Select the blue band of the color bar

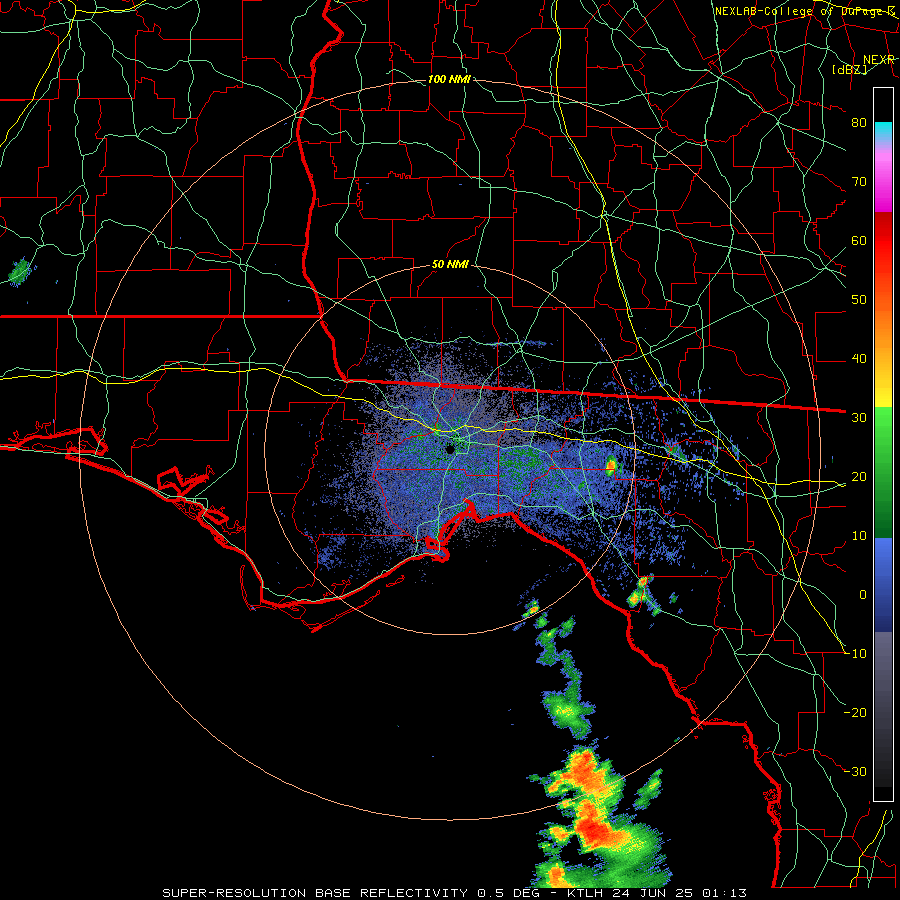click(x=883, y=584)
